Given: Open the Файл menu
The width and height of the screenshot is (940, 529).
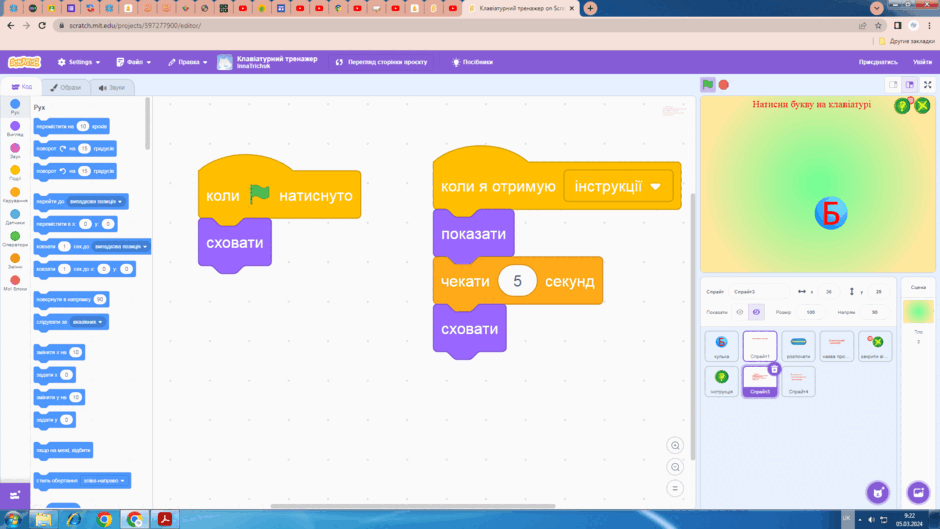Looking at the screenshot, I should click(134, 62).
